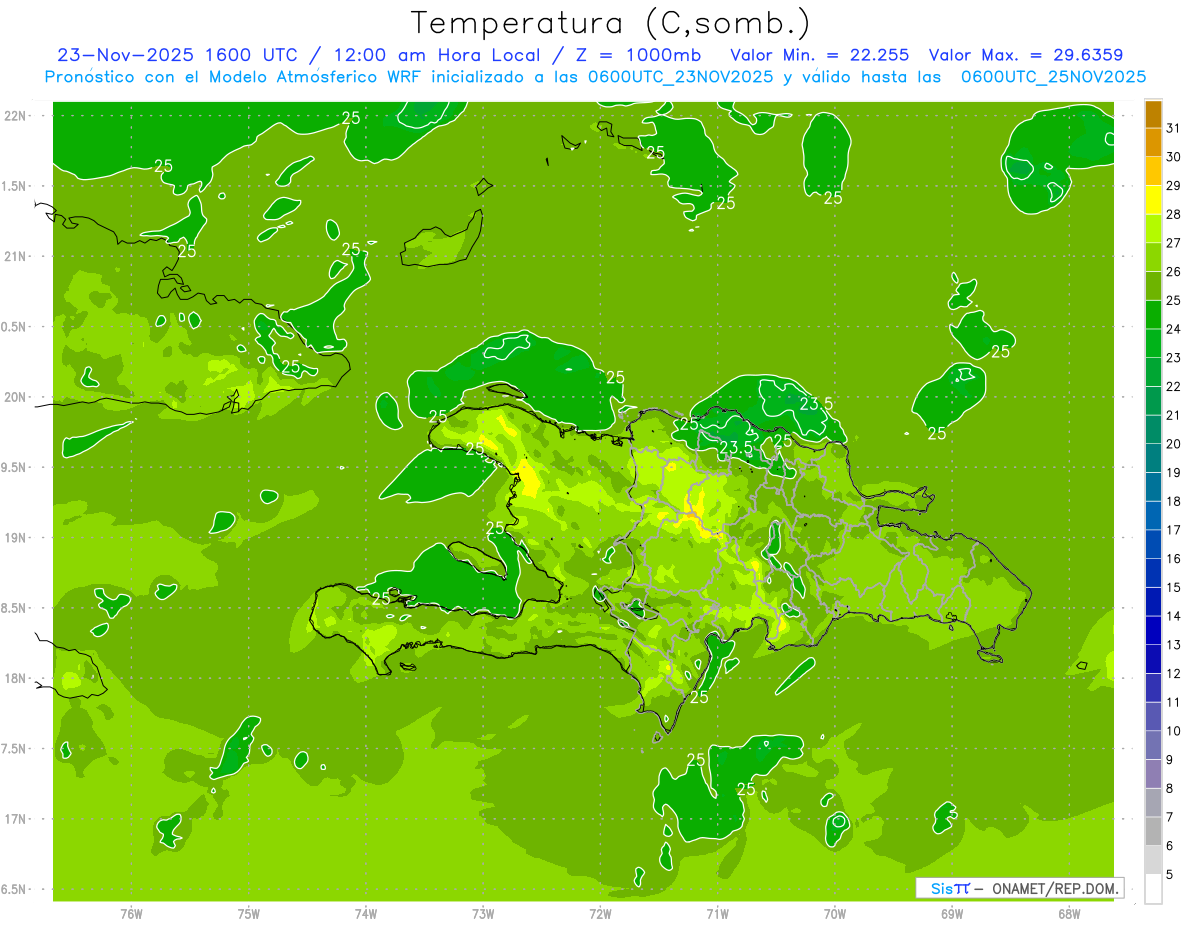Image resolution: width=1200 pixels, height=927 pixels.
Task: Select the purple colorbar segment between 9 and 10
Action: pyautogui.click(x=1153, y=745)
